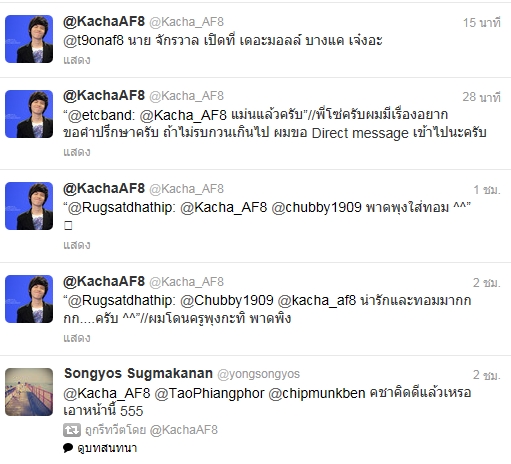Click the retweet icon beside ถูกรีทวีตโดย
This screenshot has width=511, height=464.
(72, 430)
